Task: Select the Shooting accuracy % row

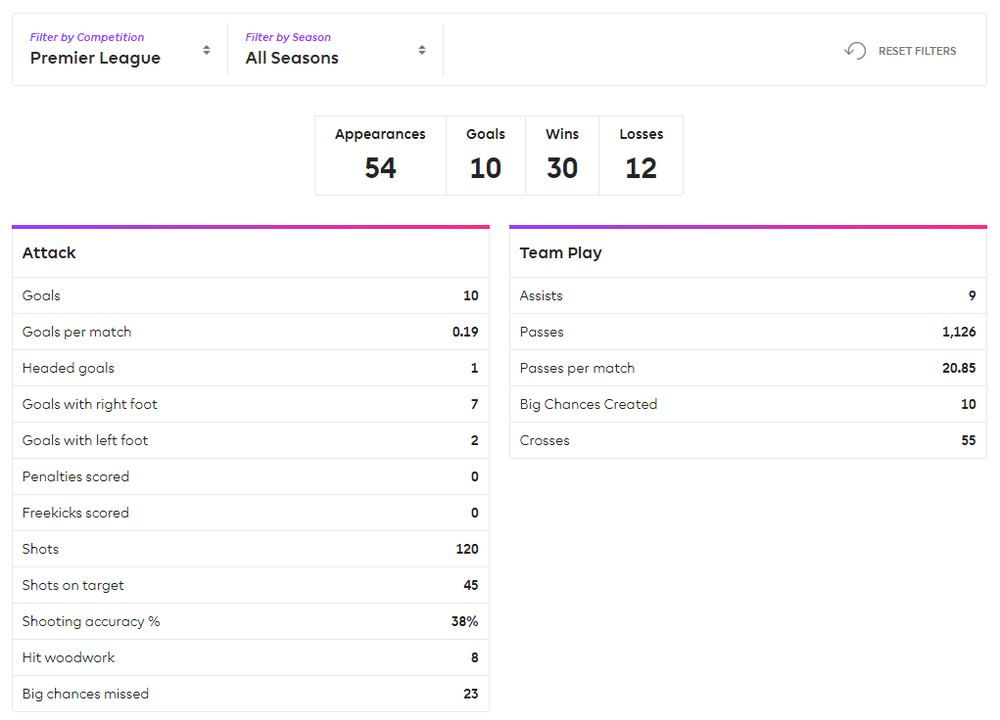Action: click(251, 621)
